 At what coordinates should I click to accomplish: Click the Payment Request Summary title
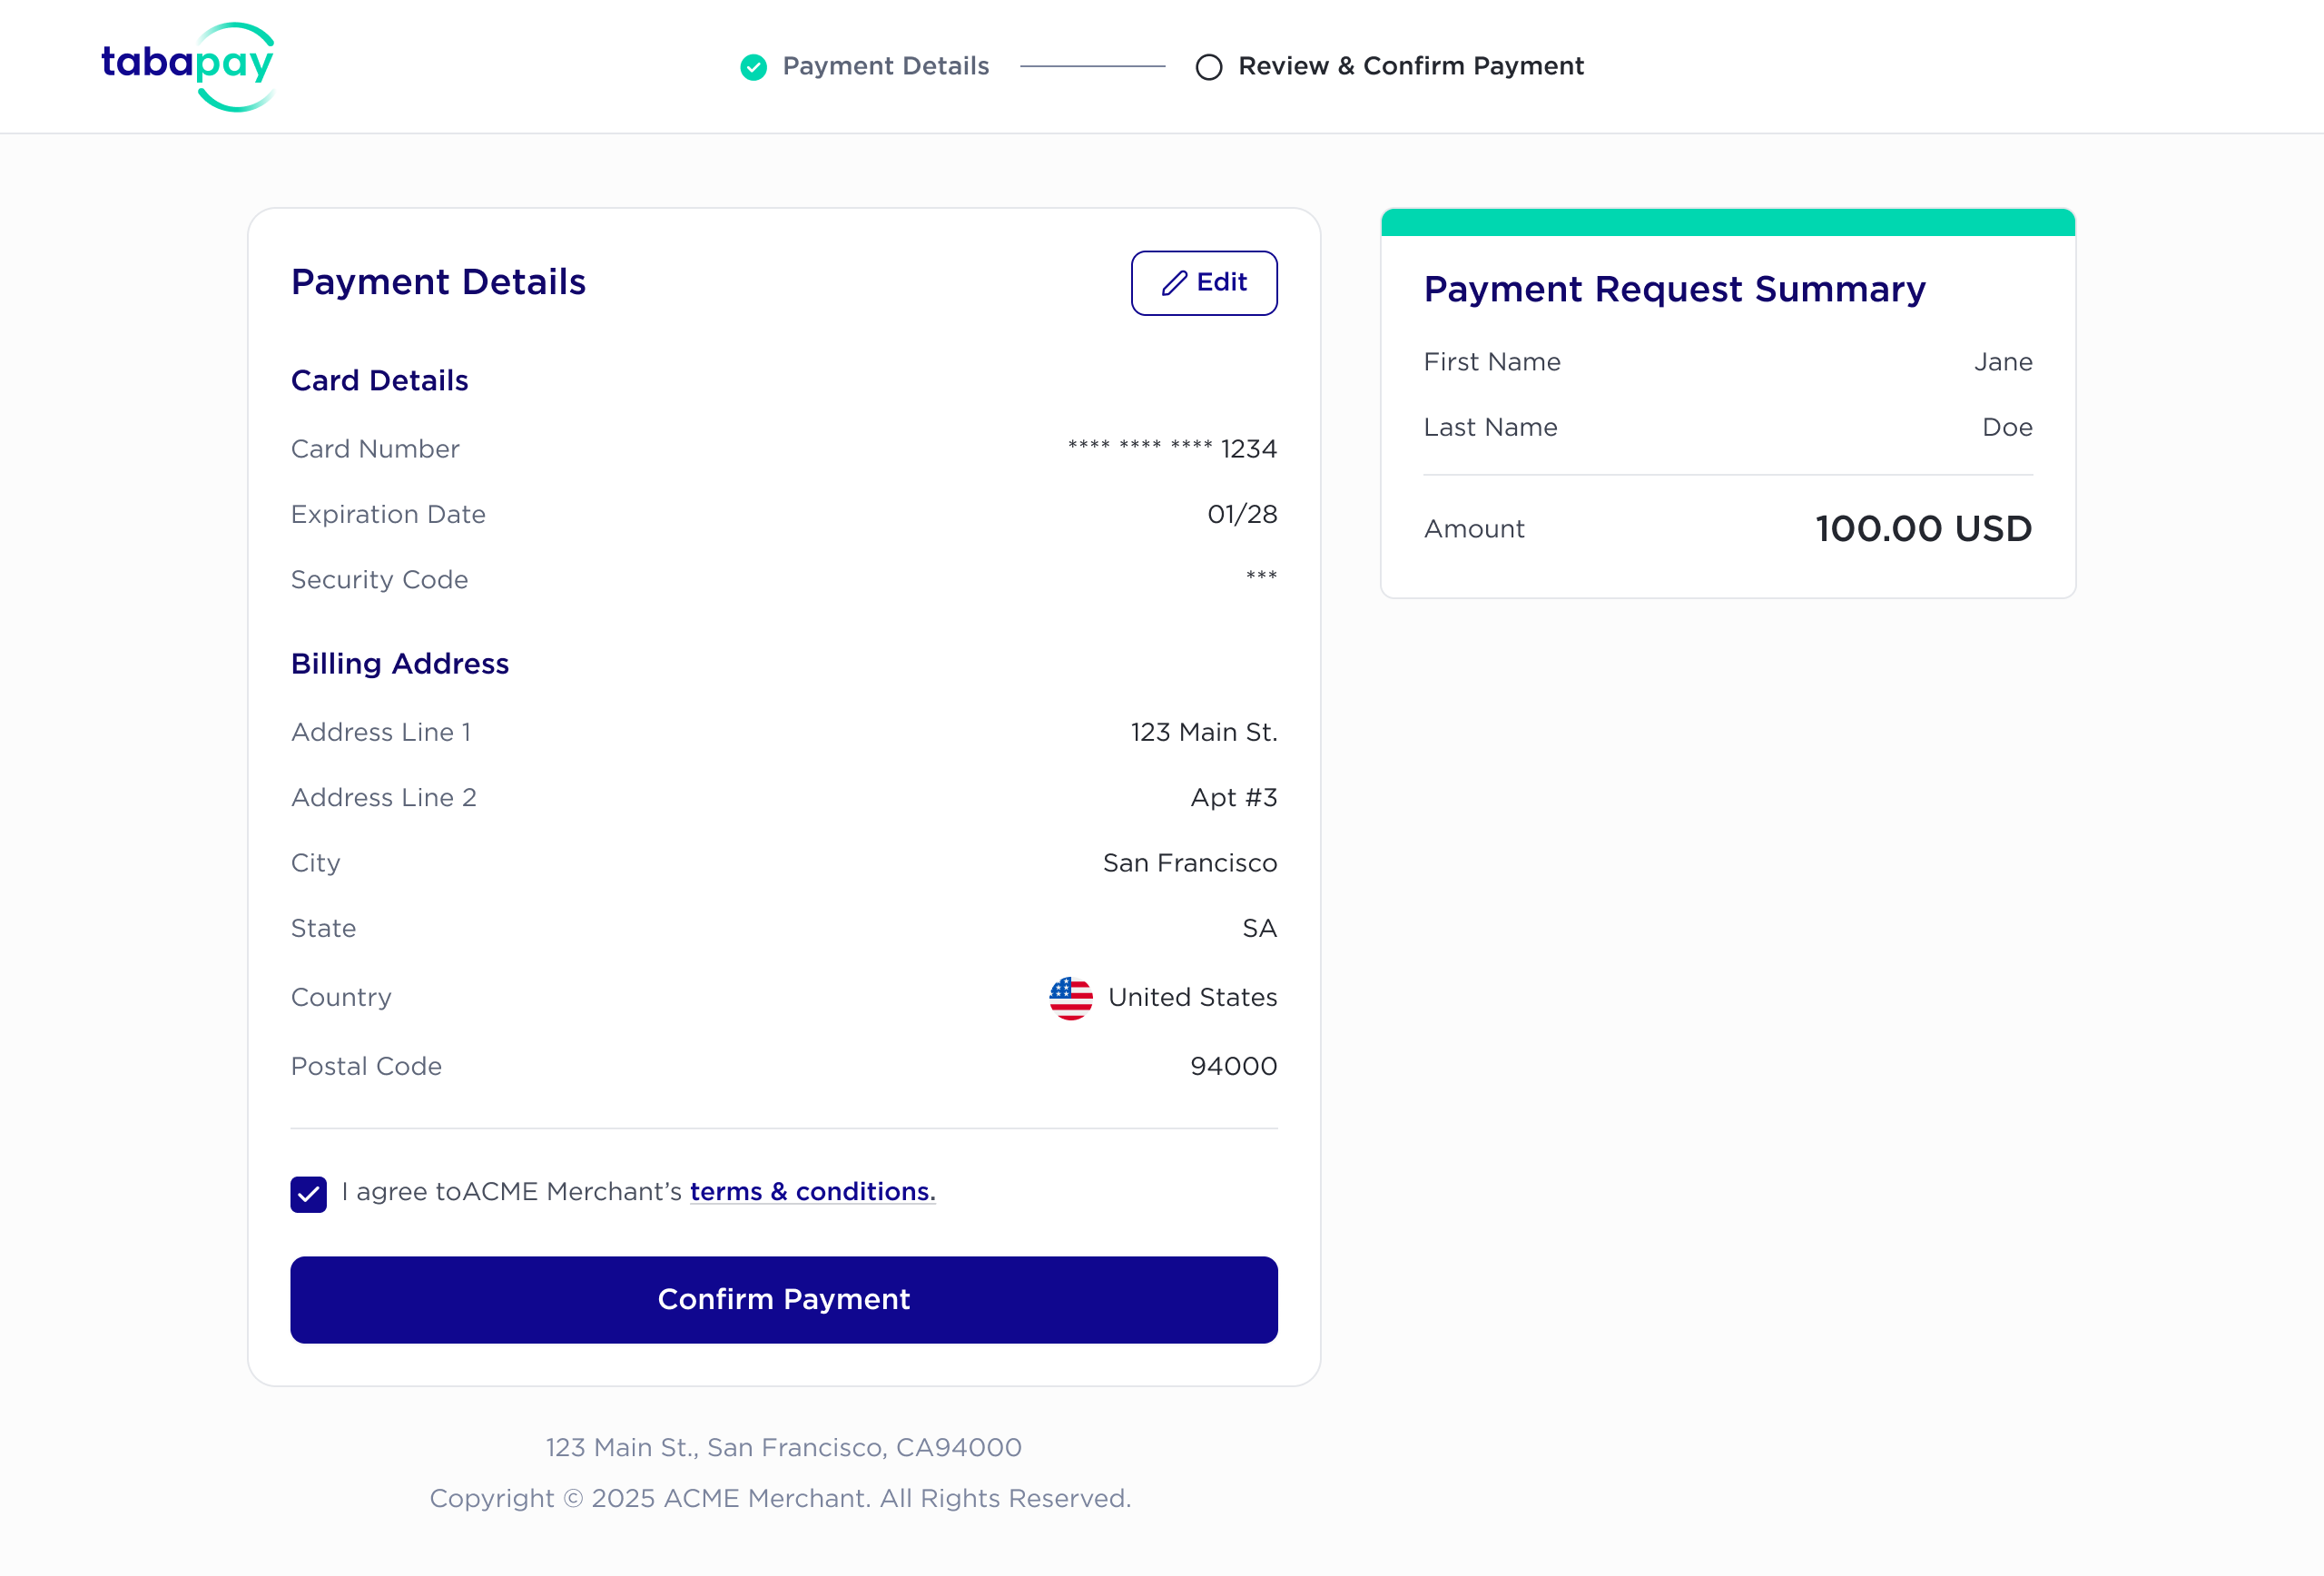[x=1674, y=290]
